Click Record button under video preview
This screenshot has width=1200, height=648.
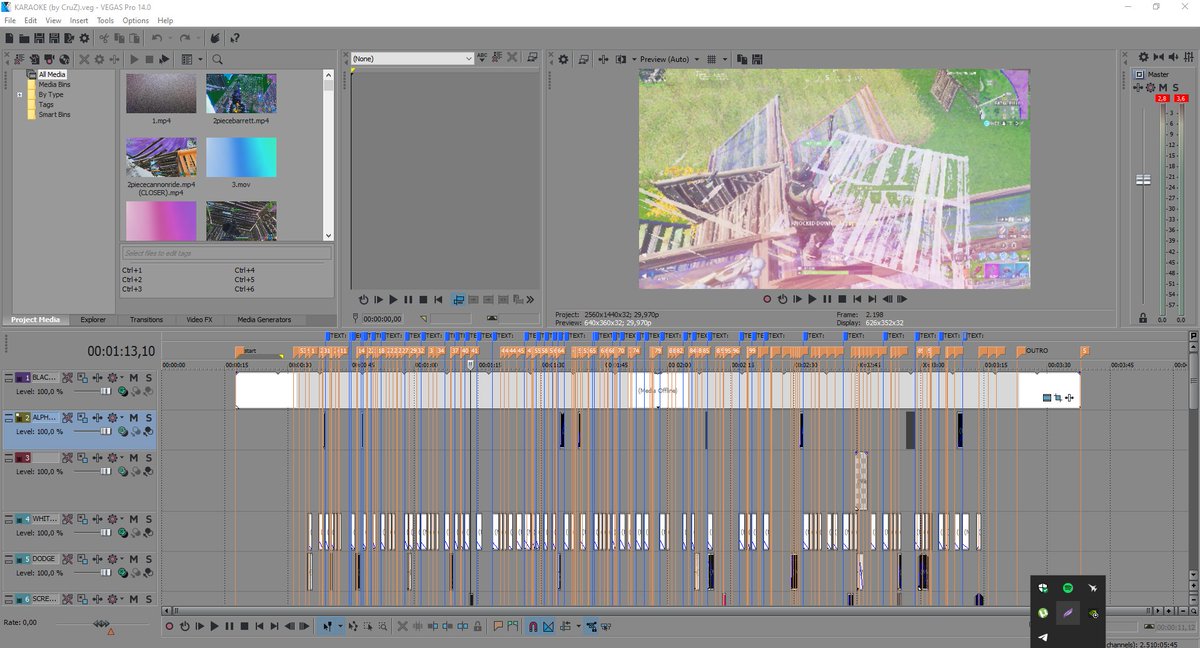(x=767, y=298)
